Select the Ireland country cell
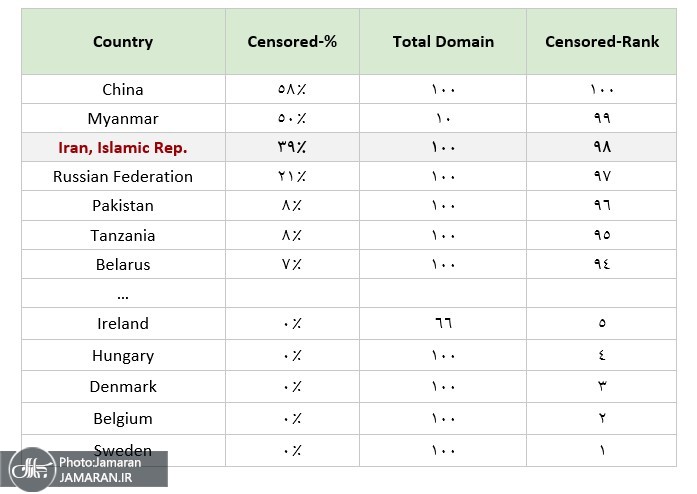The width and height of the screenshot is (697, 494). point(123,324)
